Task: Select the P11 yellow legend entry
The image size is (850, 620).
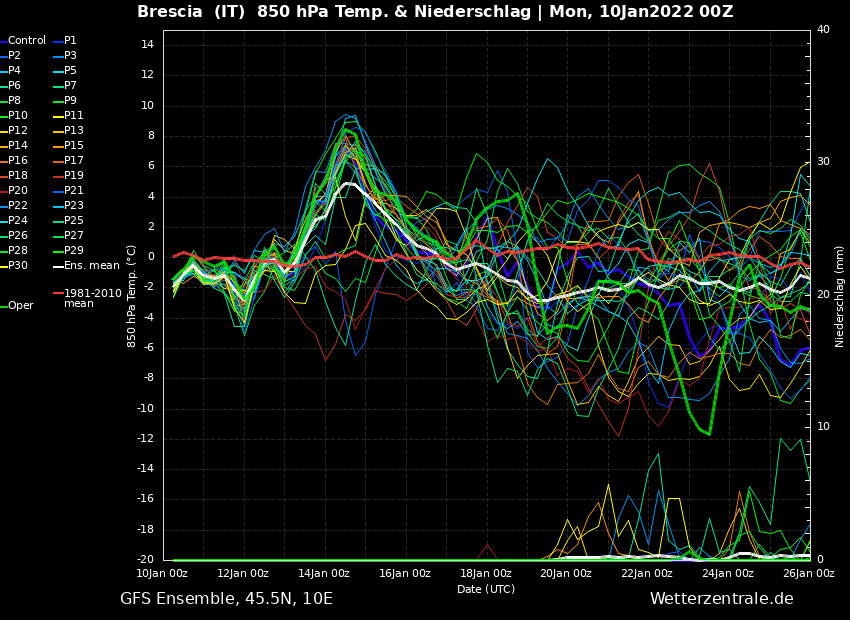Action: coord(73,116)
